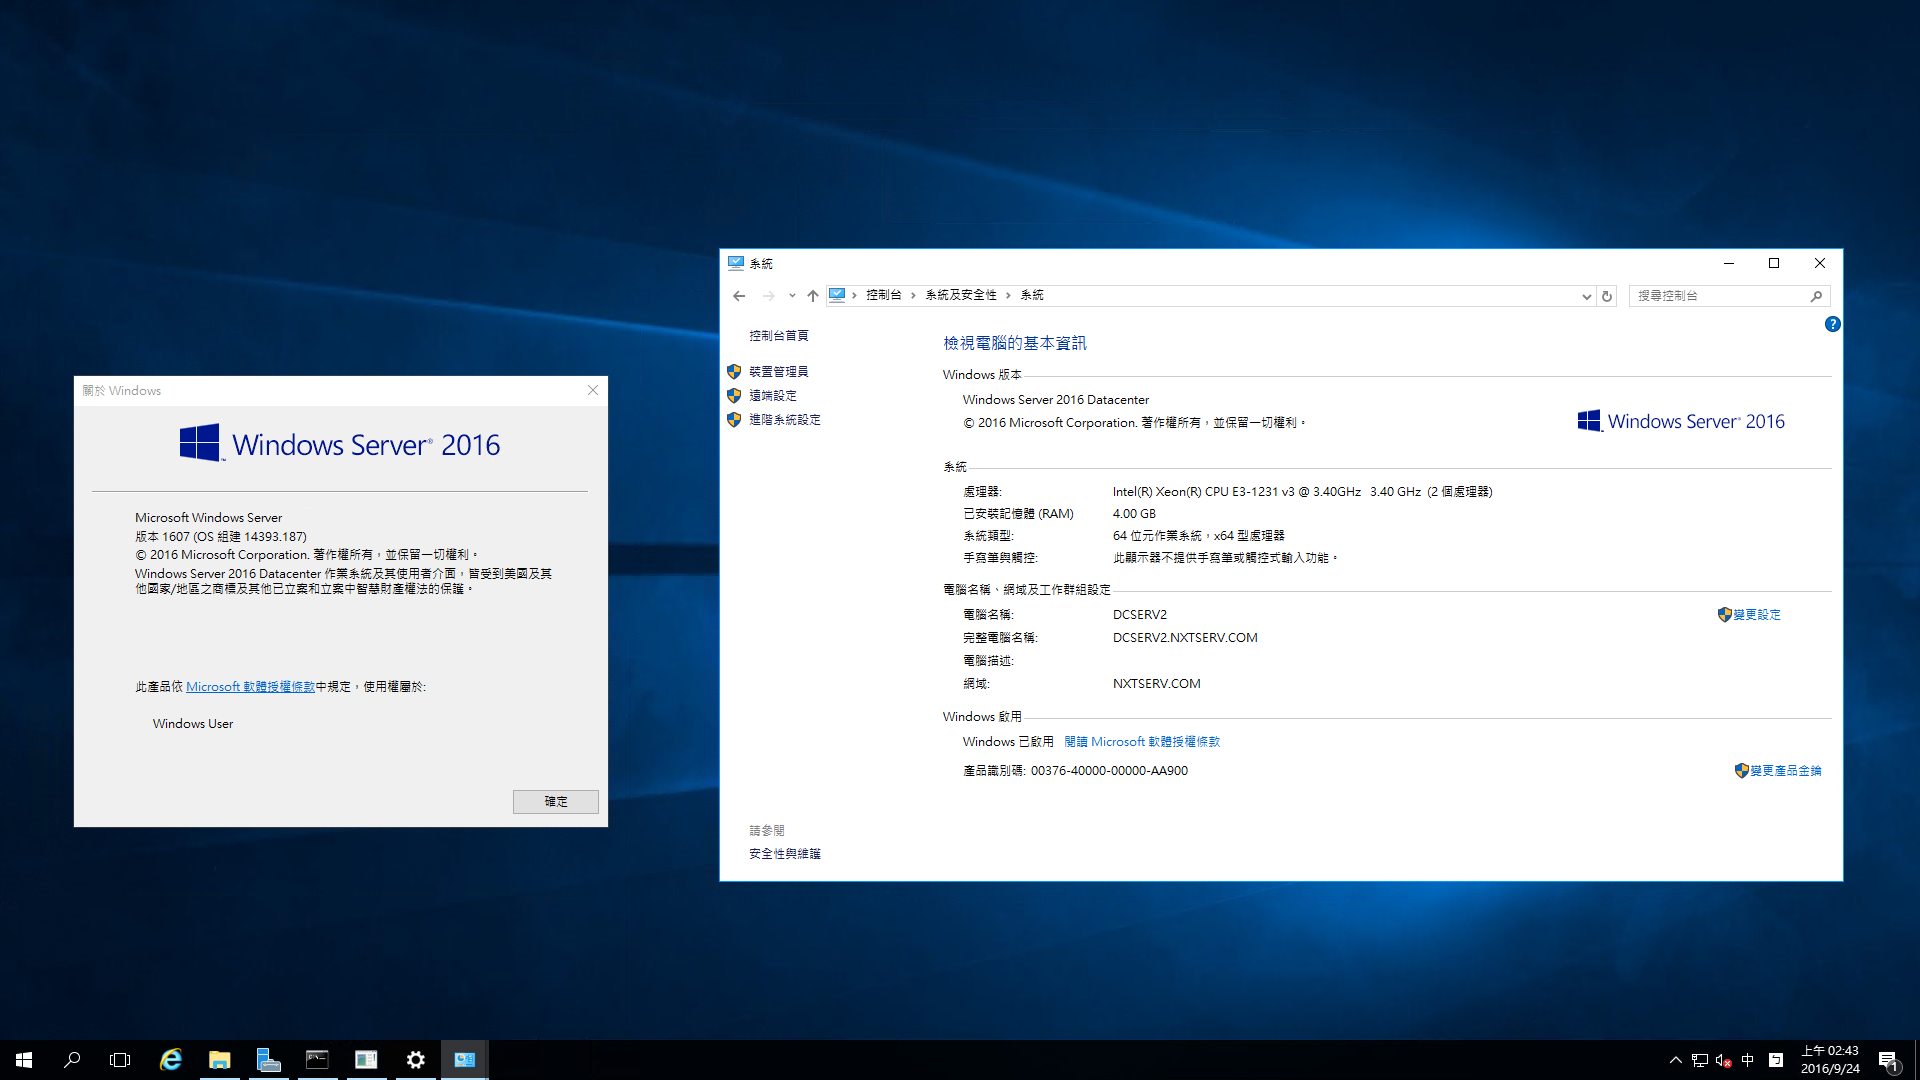Screen dimensions: 1920x1080
Task: Open 裝置管理員 from left panel
Action: pos(778,372)
